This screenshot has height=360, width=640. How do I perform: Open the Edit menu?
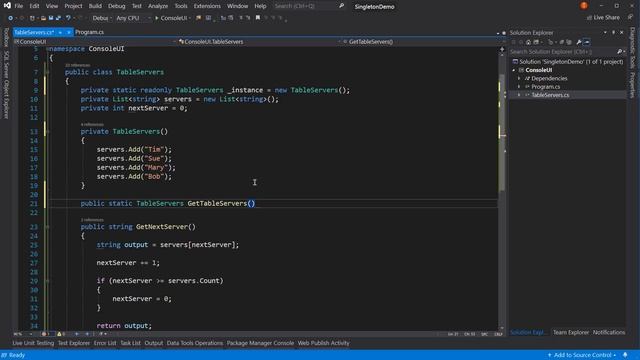click(34, 6)
